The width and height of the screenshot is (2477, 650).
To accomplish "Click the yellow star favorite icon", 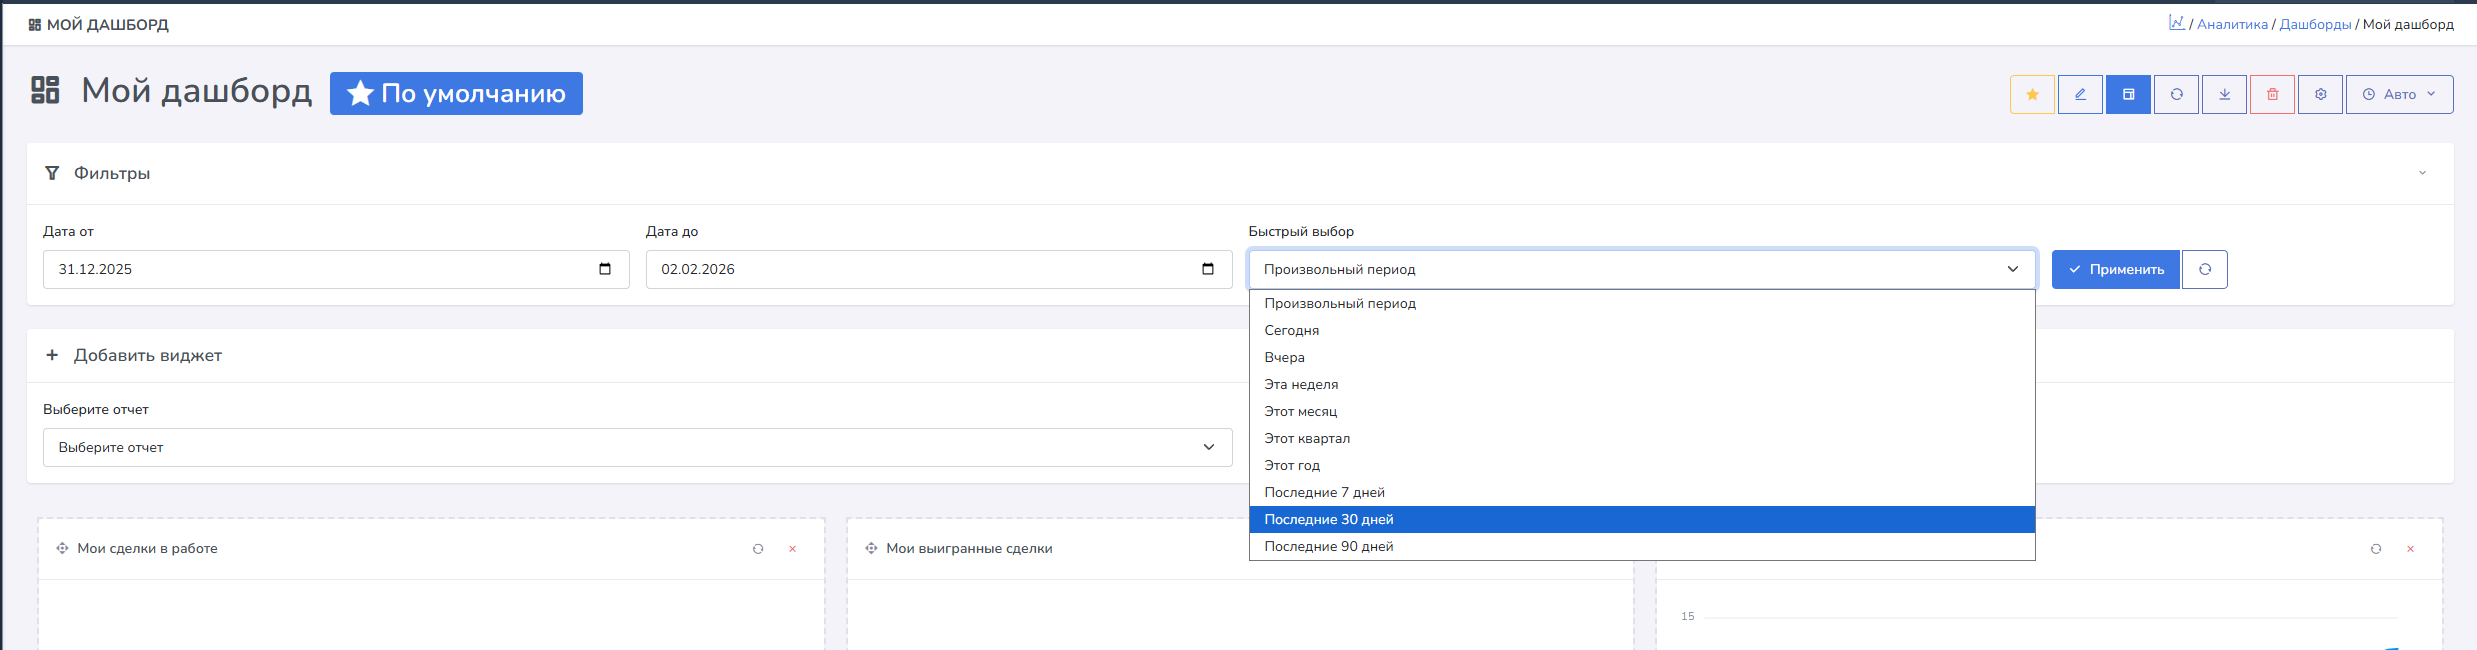I will point(2032,94).
